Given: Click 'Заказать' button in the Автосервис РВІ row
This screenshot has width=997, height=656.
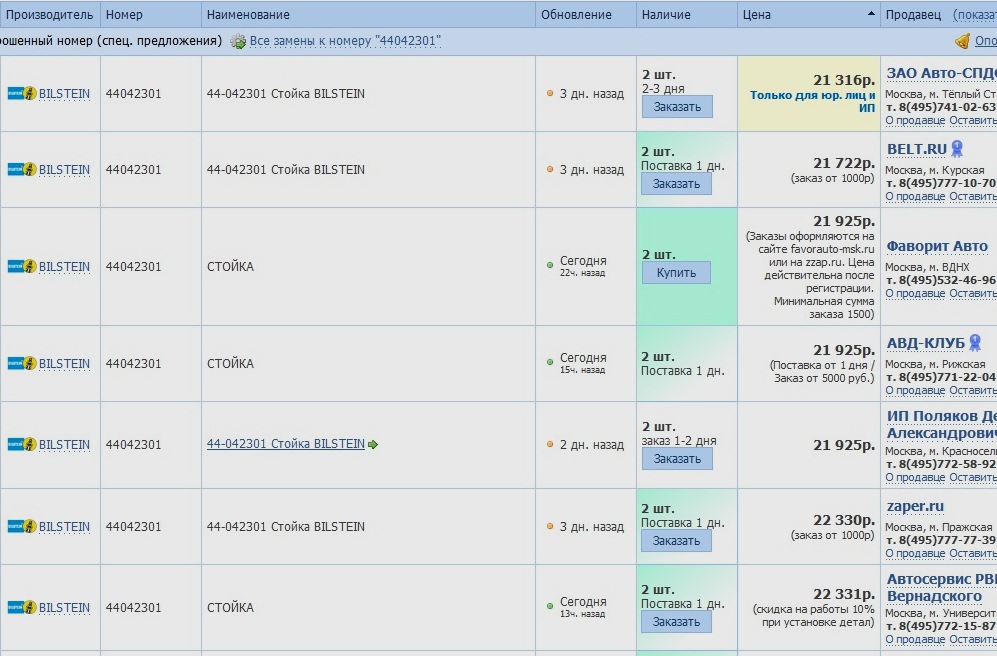Looking at the screenshot, I should (x=677, y=622).
